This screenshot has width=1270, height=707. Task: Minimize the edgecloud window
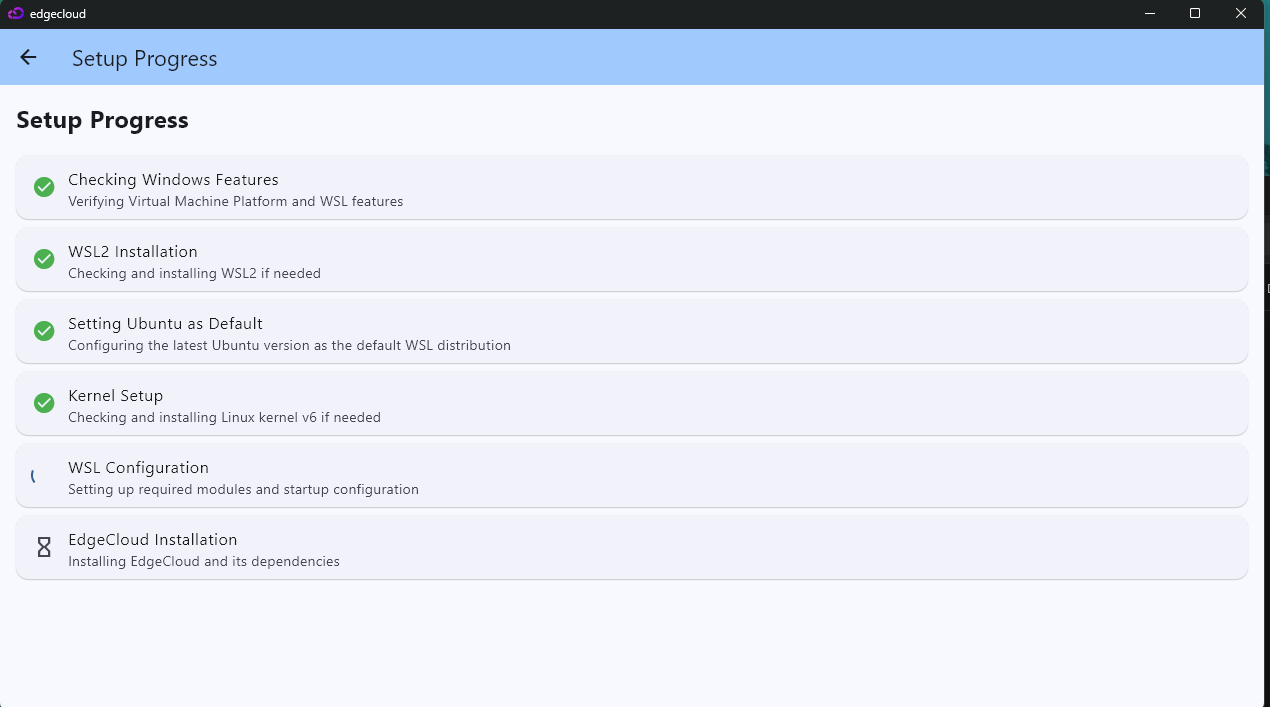click(x=1149, y=14)
